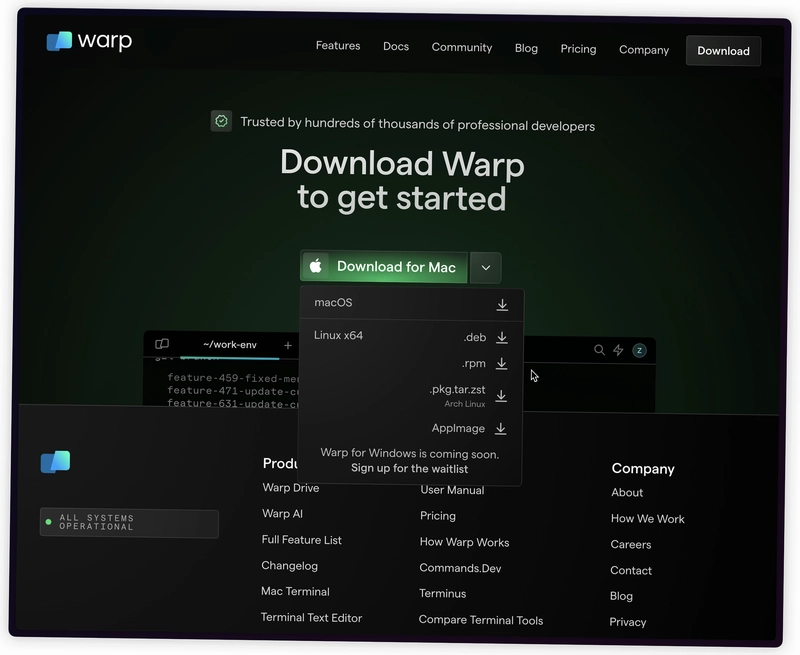
Task: Click the ~/work-env terminal tab
Action: point(230,345)
